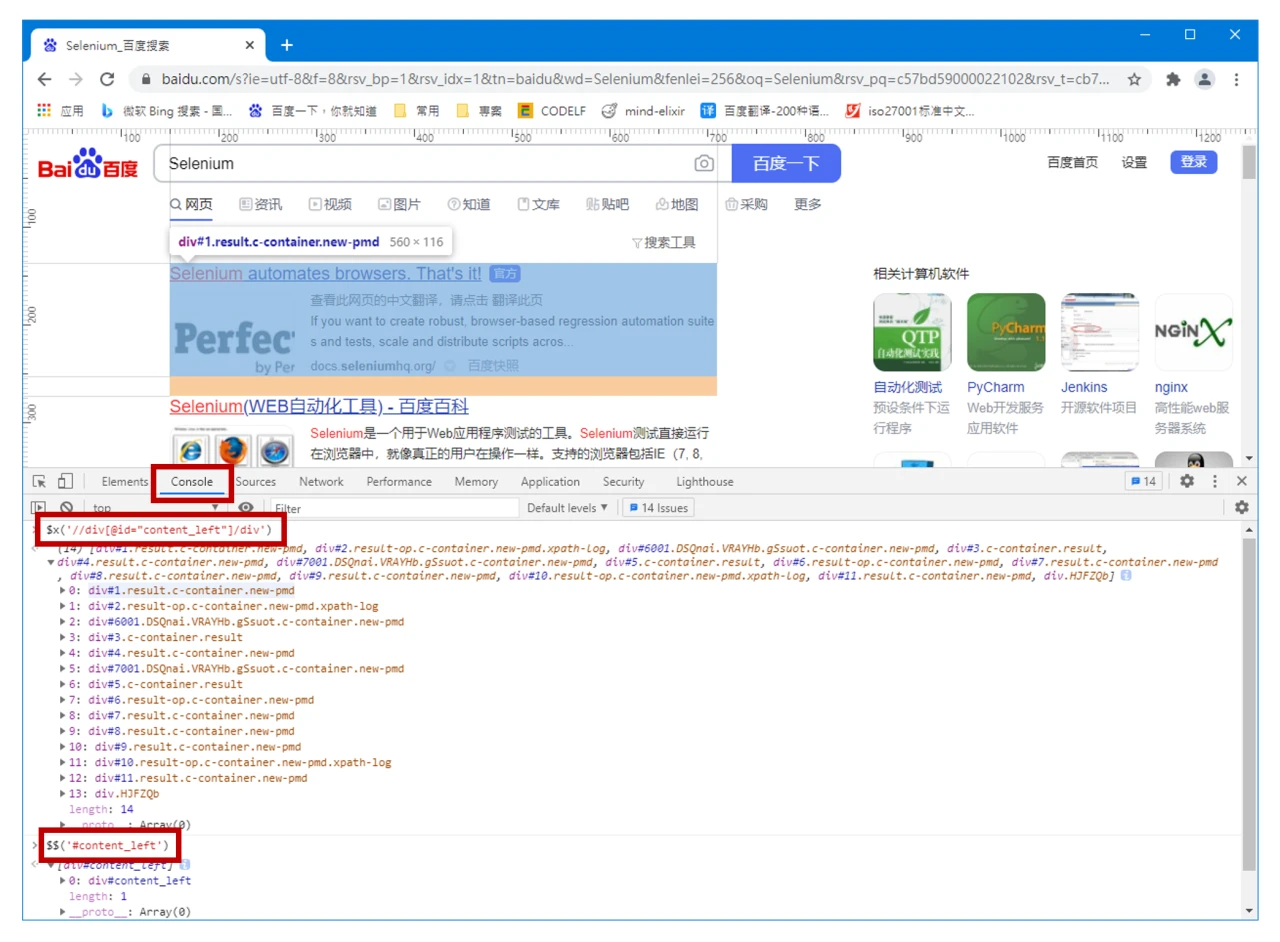Click the inspect element picker icon
Screen dimensions: 1280x942
39,481
